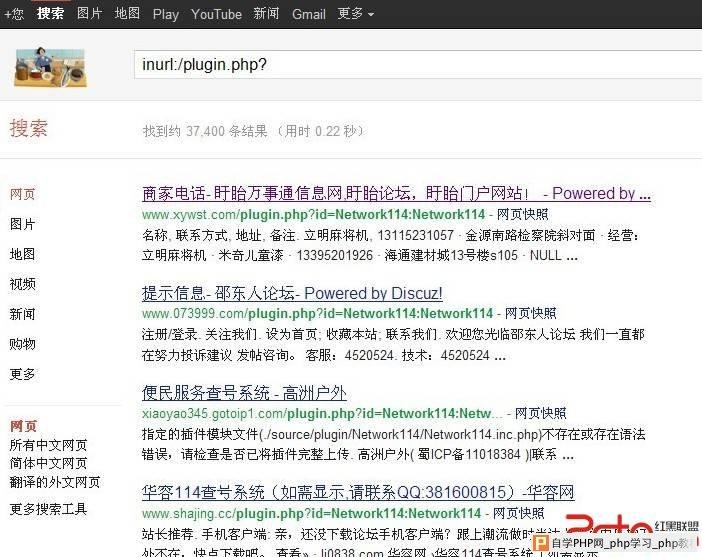The image size is (702, 557).
Task: Open the +您 link in top bar
Action: [x=14, y=14]
